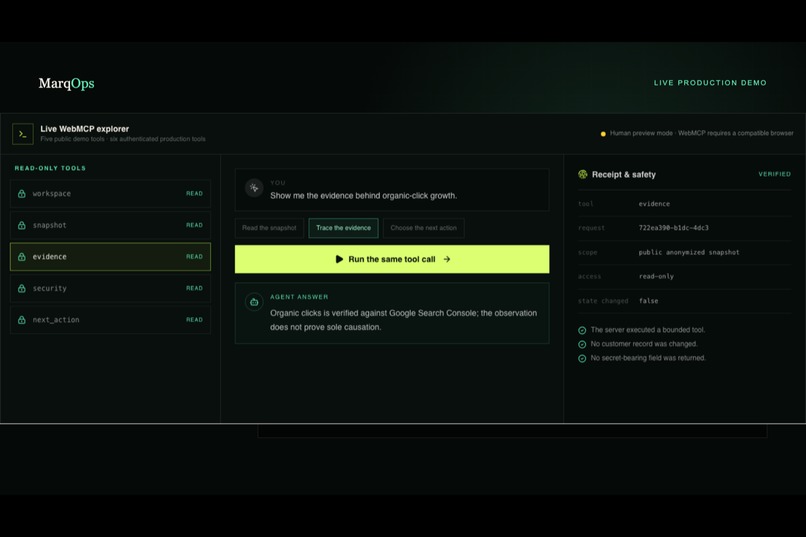This screenshot has width=806, height=537.
Task: Select the workspace tool
Action: pyautogui.click(x=110, y=194)
